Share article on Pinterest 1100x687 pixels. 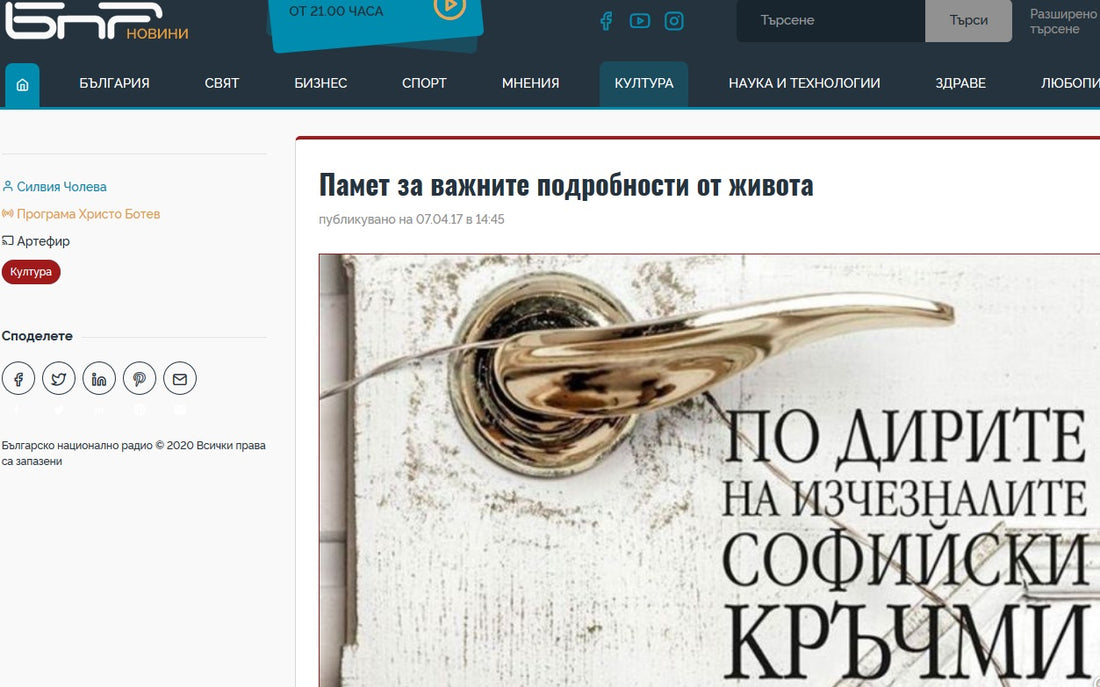tap(140, 379)
